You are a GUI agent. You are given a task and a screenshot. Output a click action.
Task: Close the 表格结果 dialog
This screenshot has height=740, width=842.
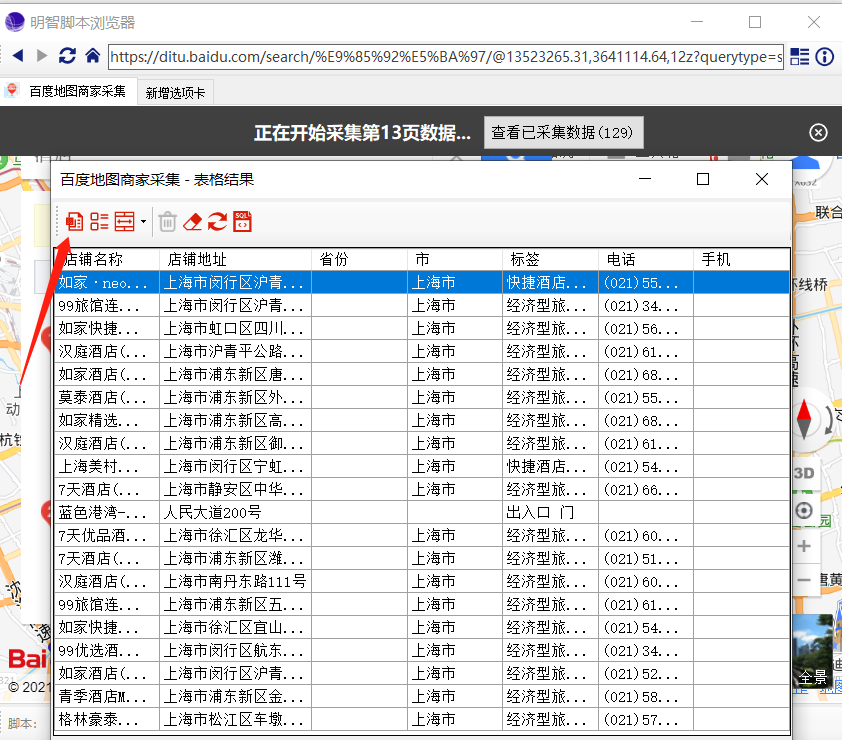pos(761,179)
